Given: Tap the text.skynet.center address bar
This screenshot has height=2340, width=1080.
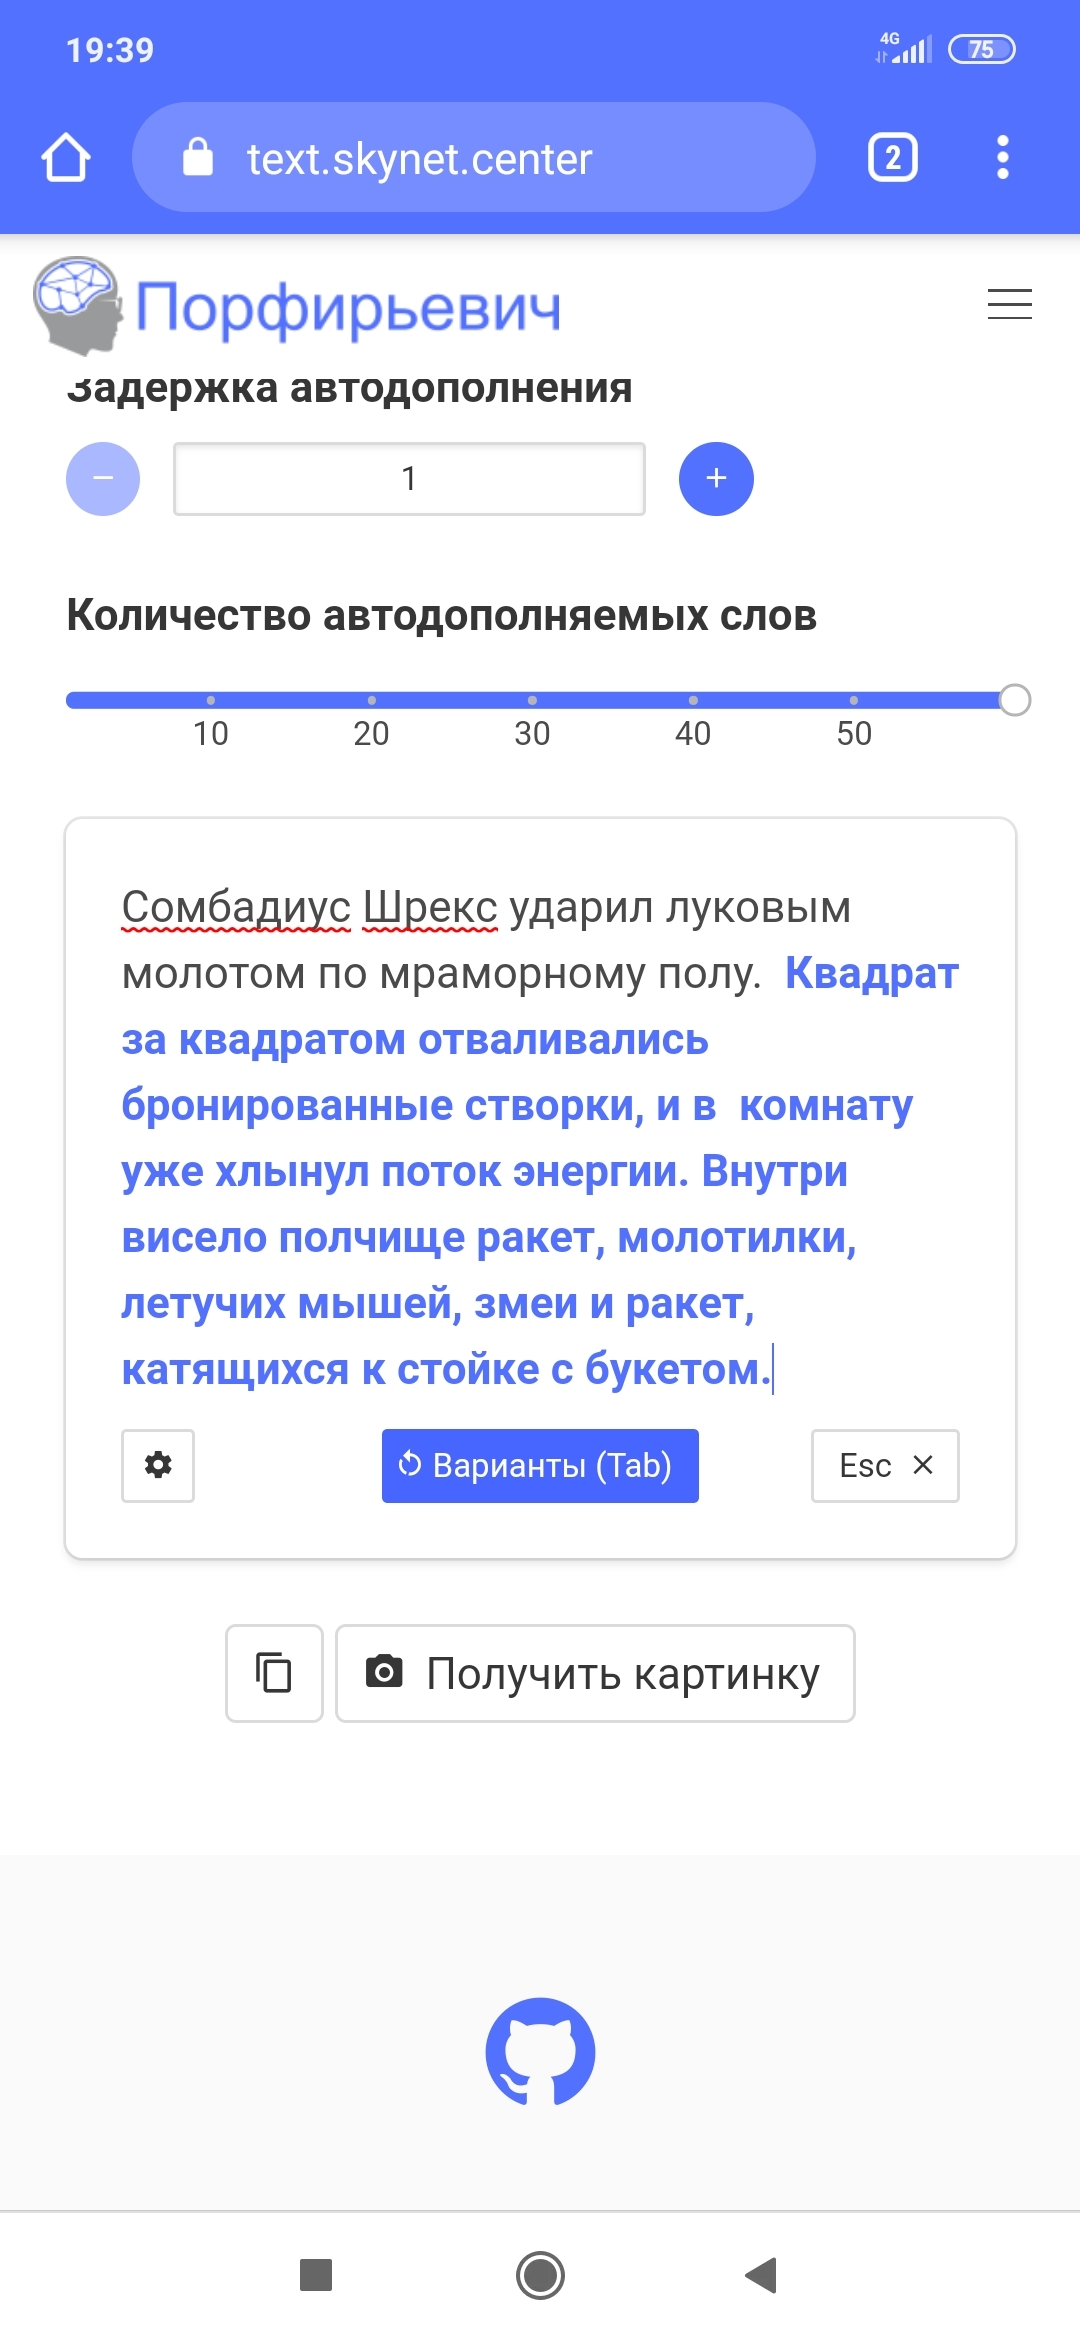Looking at the screenshot, I should pyautogui.click(x=474, y=158).
